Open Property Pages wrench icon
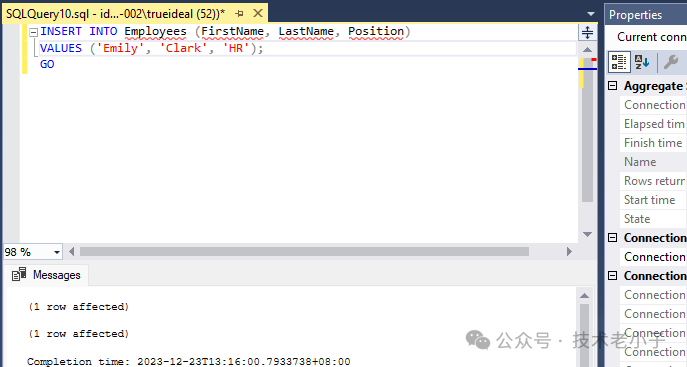687x367 pixels. [671, 62]
